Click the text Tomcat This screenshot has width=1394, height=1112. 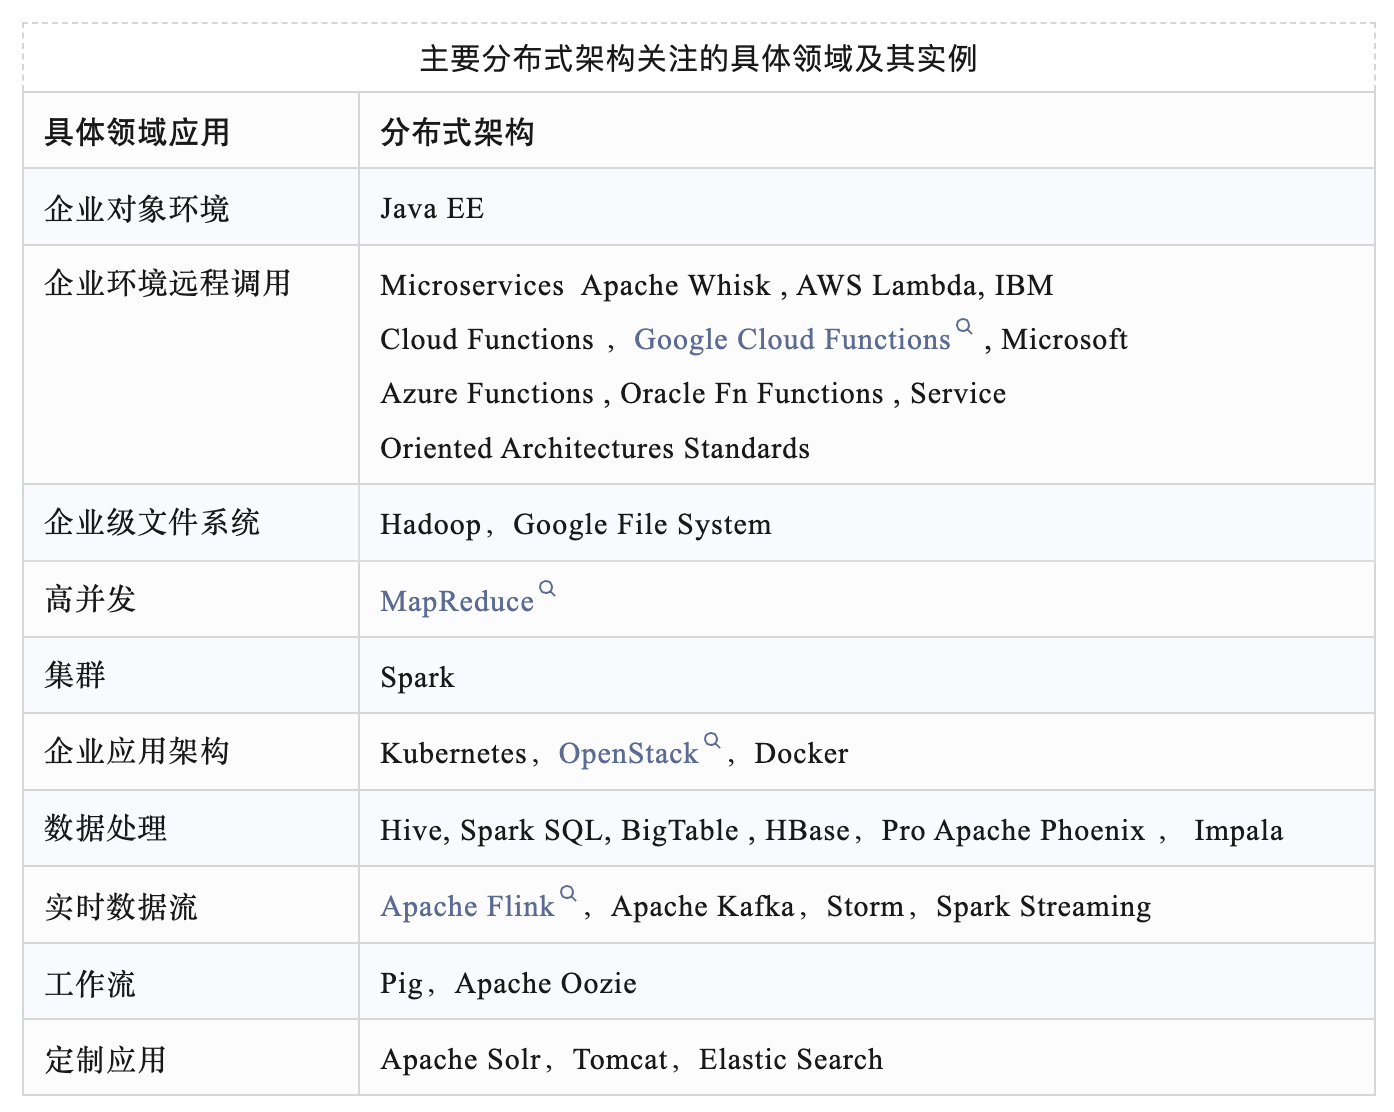(620, 1060)
